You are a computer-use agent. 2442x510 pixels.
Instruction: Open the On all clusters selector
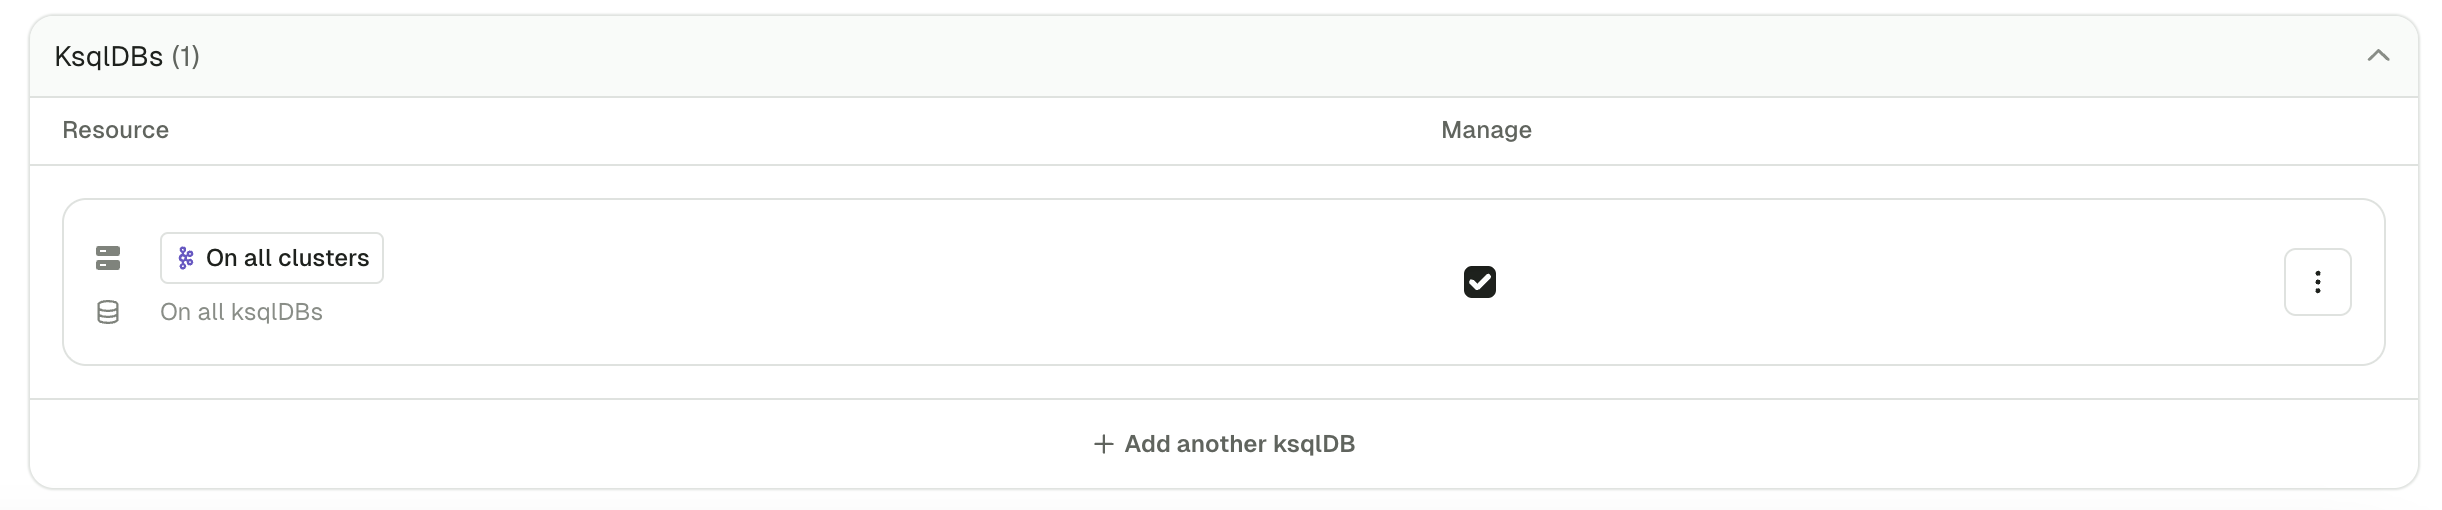[x=272, y=258]
